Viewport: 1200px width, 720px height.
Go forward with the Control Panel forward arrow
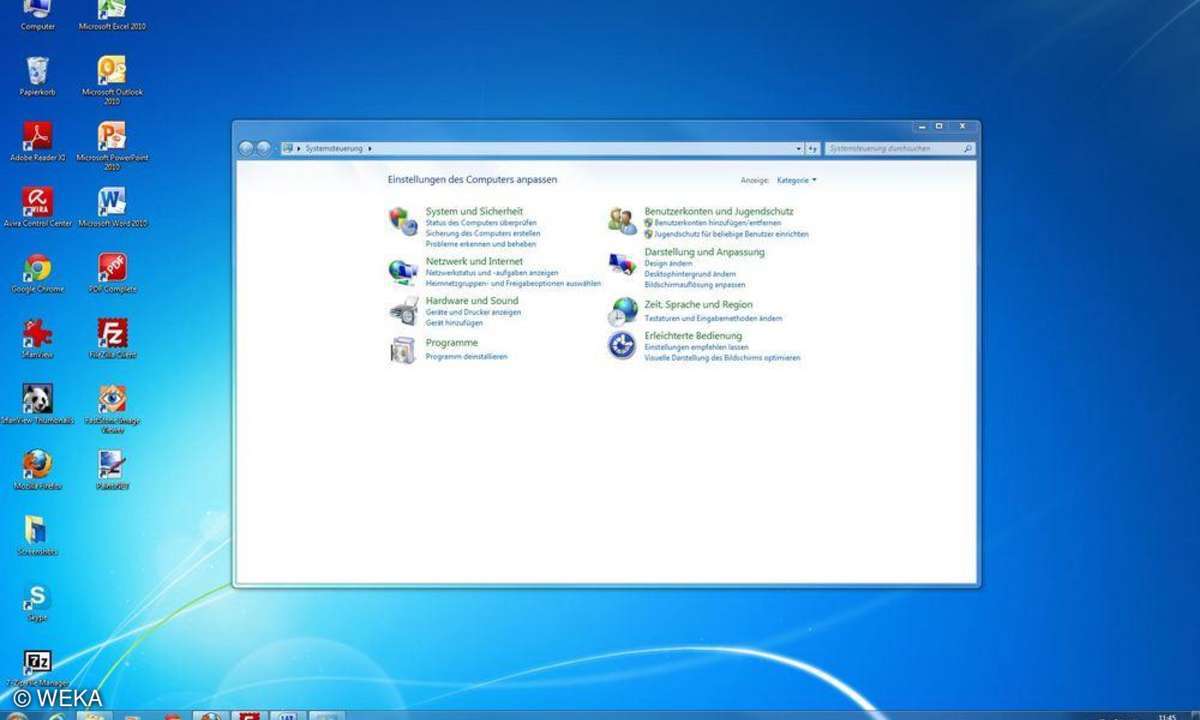[x=263, y=148]
